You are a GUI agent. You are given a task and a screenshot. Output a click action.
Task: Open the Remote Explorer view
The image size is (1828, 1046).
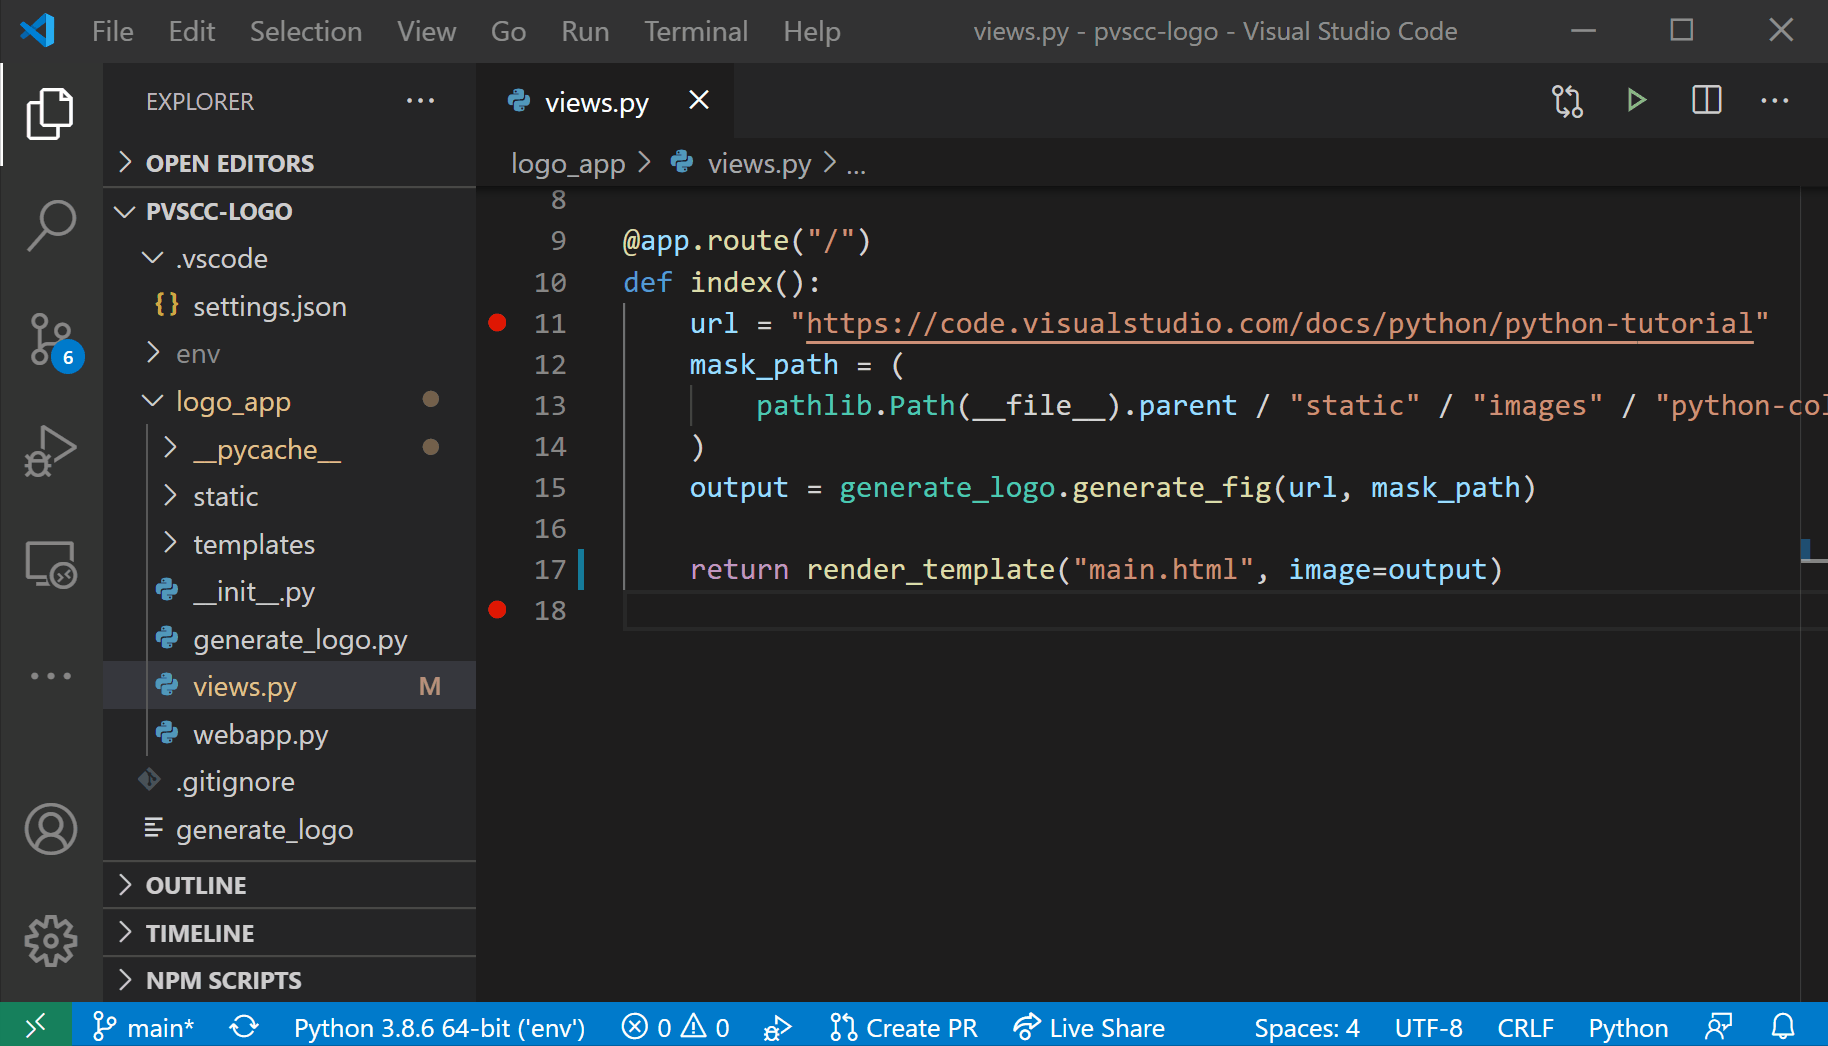pyautogui.click(x=50, y=563)
